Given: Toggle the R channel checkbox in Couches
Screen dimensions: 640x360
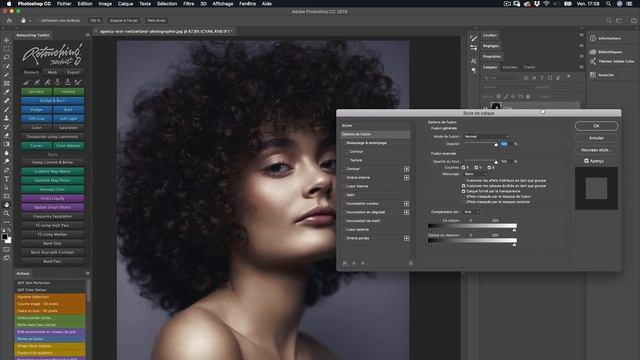Looking at the screenshot, I should pyautogui.click(x=463, y=167).
